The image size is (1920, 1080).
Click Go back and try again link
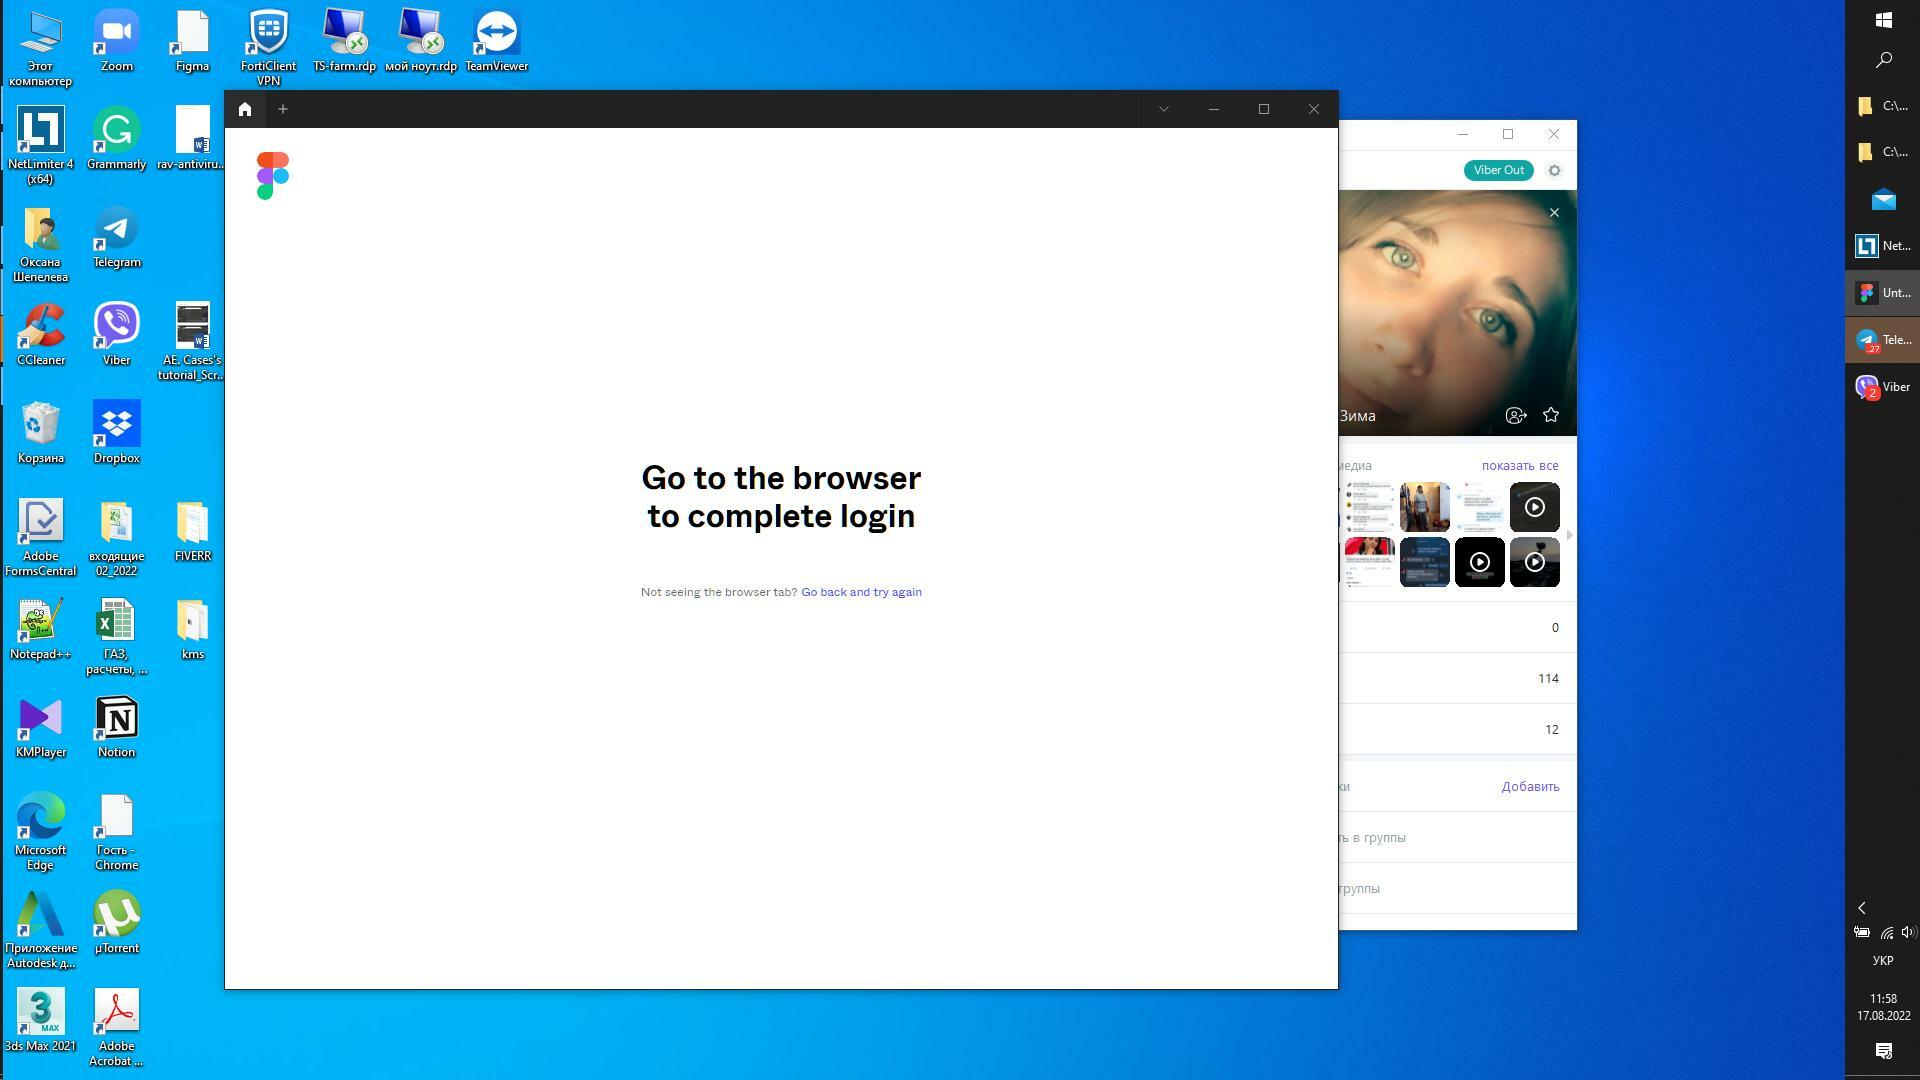[861, 591]
